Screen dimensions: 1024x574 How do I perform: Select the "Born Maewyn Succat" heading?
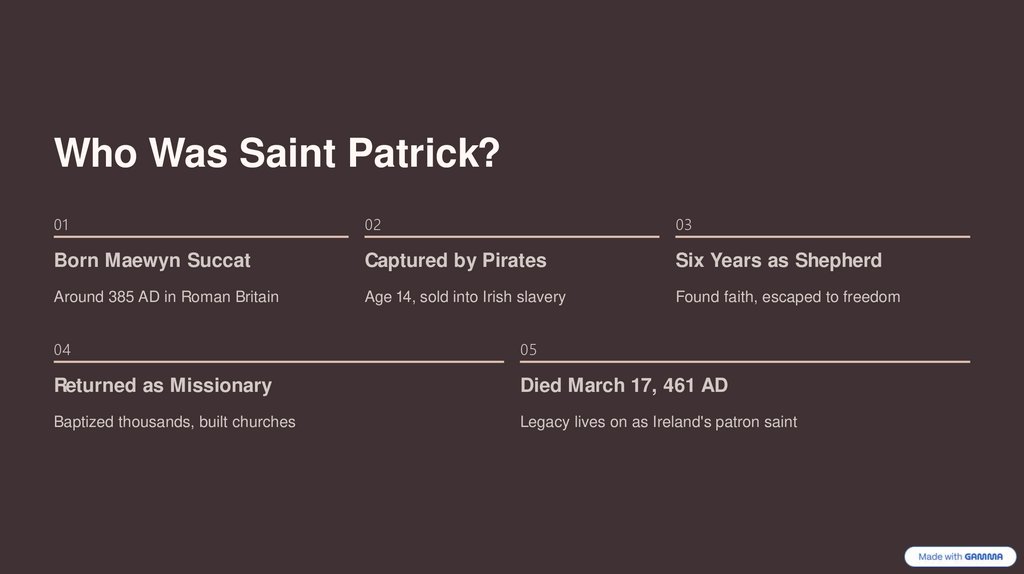coord(152,261)
